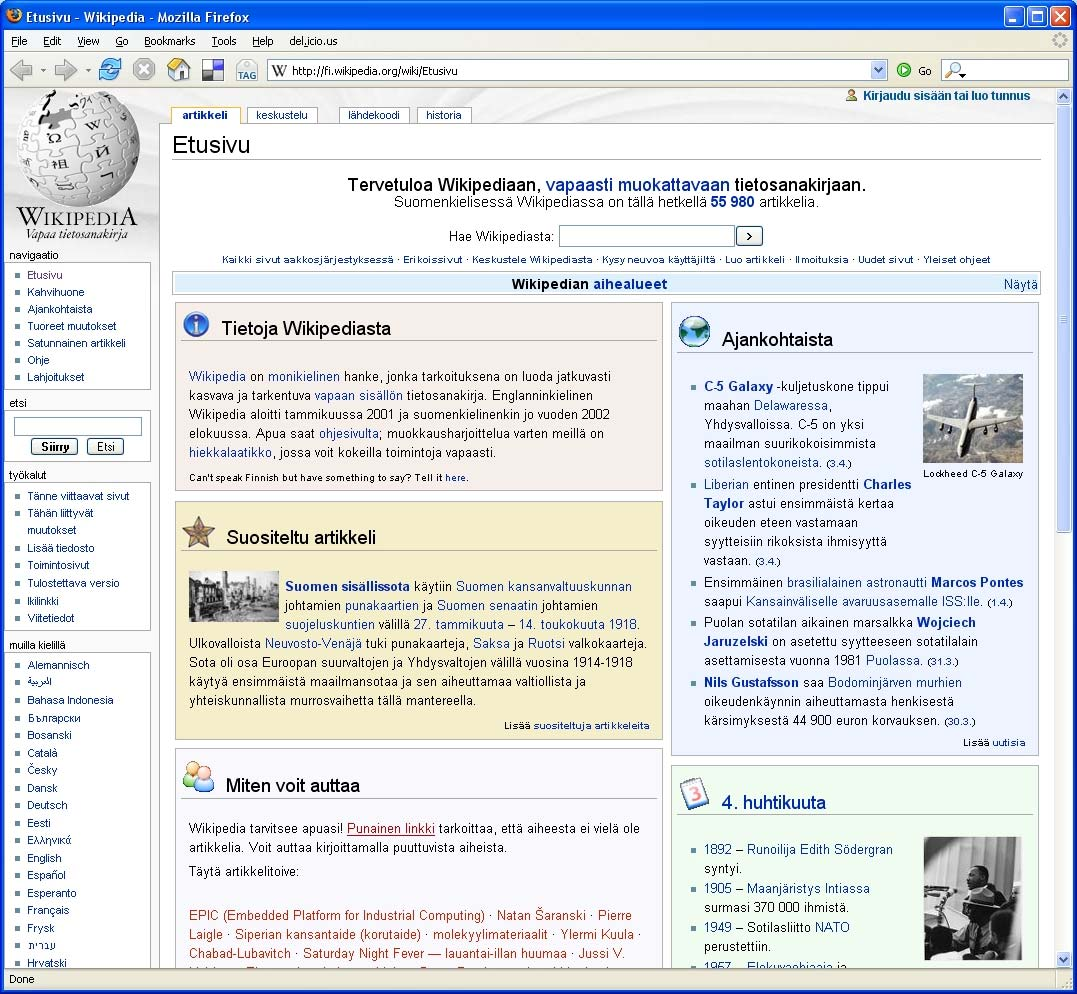Go back with the Back arrow button

(x=21, y=70)
